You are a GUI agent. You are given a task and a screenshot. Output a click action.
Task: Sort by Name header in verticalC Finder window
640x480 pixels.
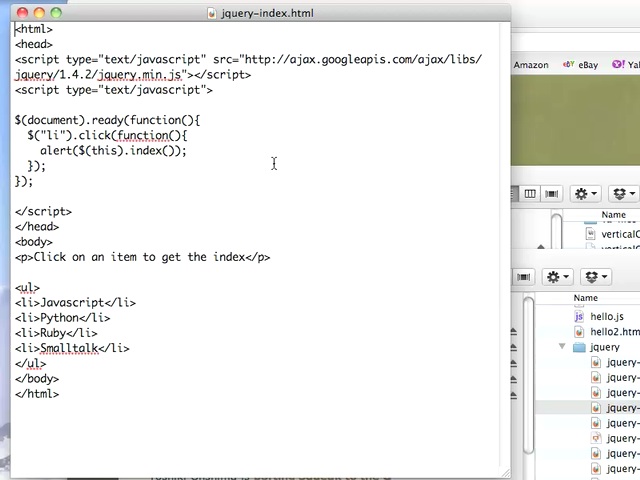click(613, 215)
